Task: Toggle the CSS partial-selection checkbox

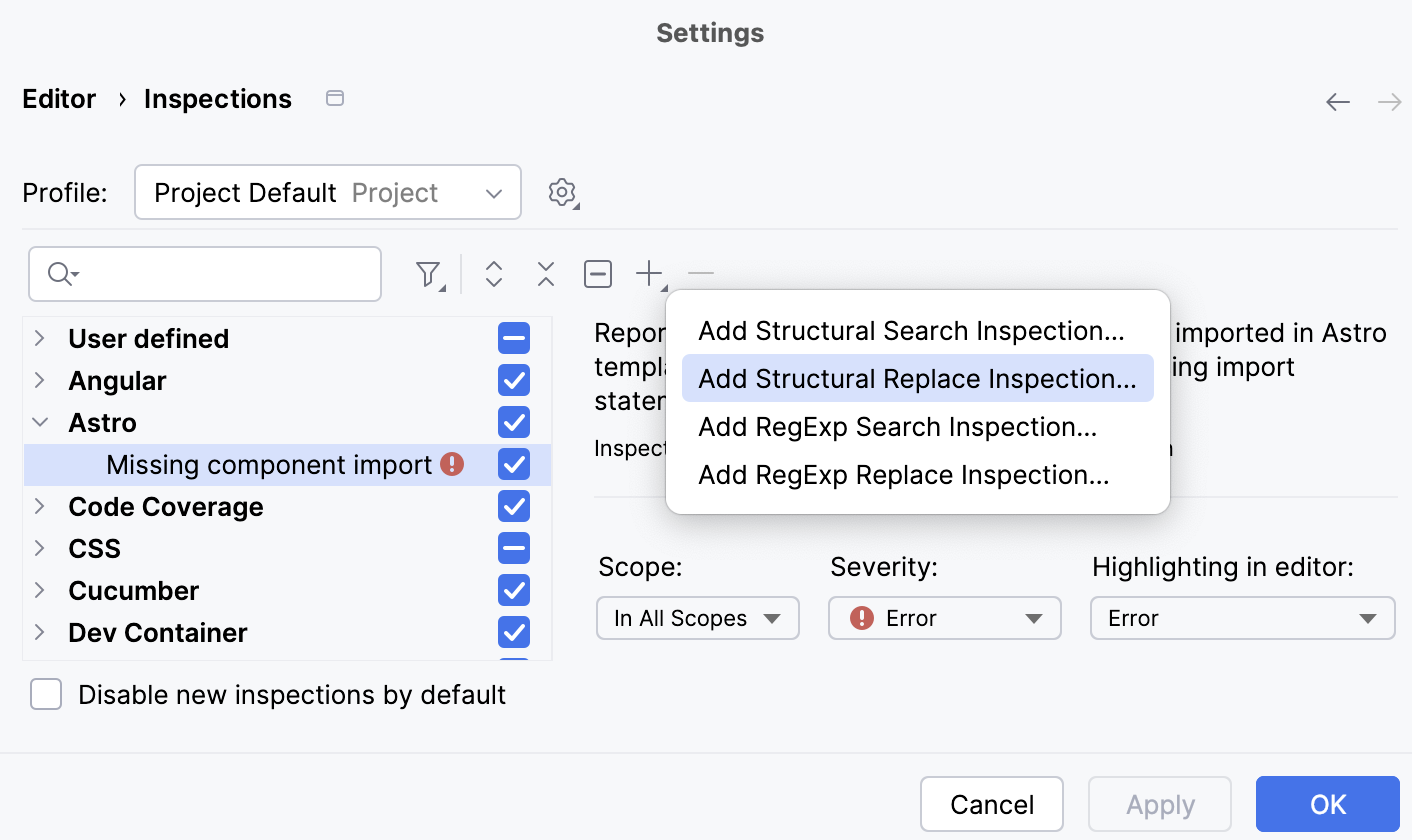Action: pyautogui.click(x=513, y=548)
